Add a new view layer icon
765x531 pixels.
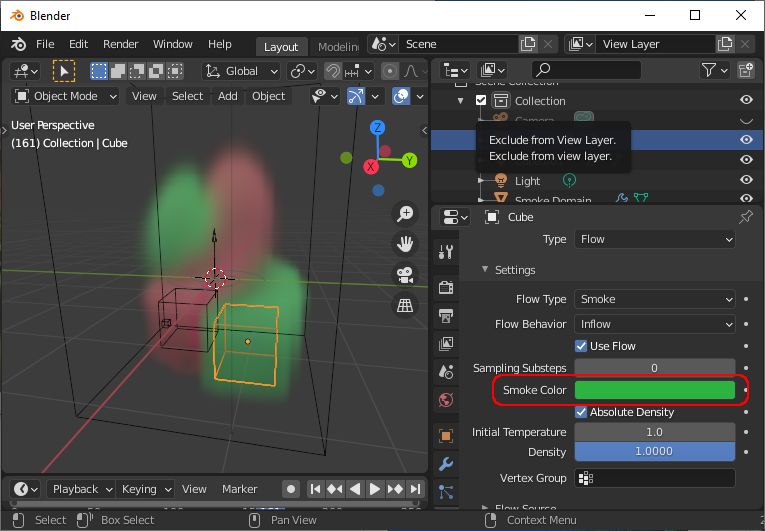pos(725,44)
